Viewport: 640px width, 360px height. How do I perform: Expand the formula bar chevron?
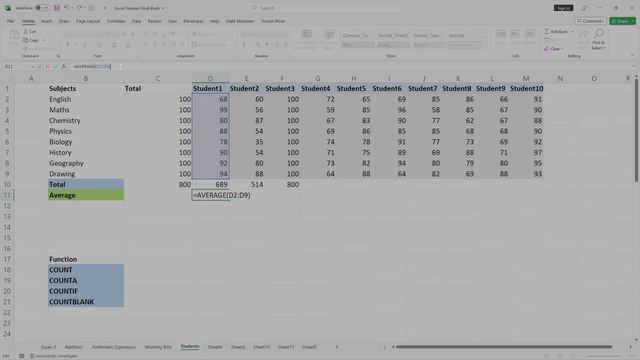[634, 67]
